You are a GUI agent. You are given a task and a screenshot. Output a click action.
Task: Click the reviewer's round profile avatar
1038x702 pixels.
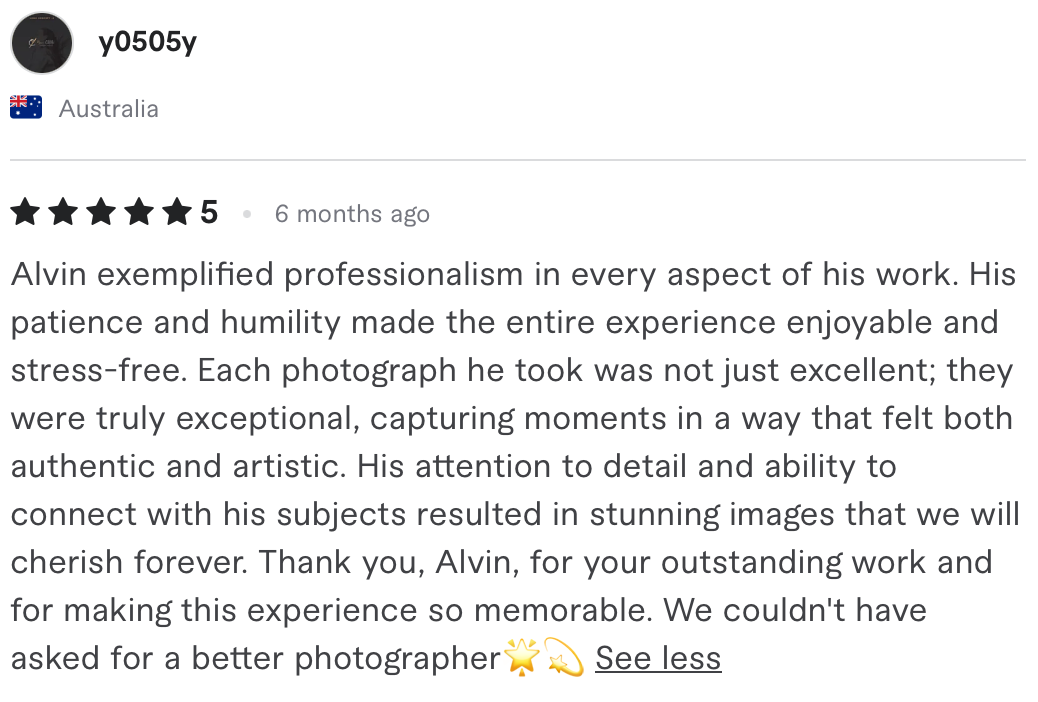(42, 43)
